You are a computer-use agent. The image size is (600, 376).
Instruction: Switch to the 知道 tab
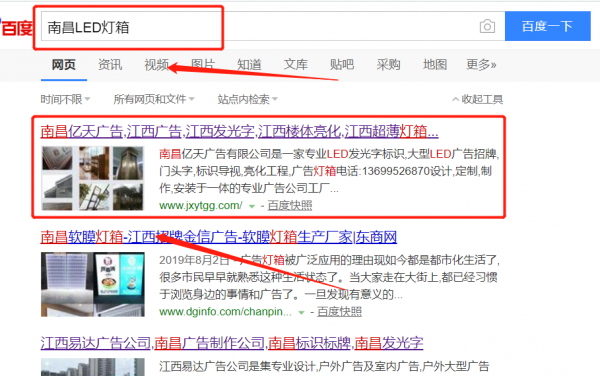(x=249, y=65)
